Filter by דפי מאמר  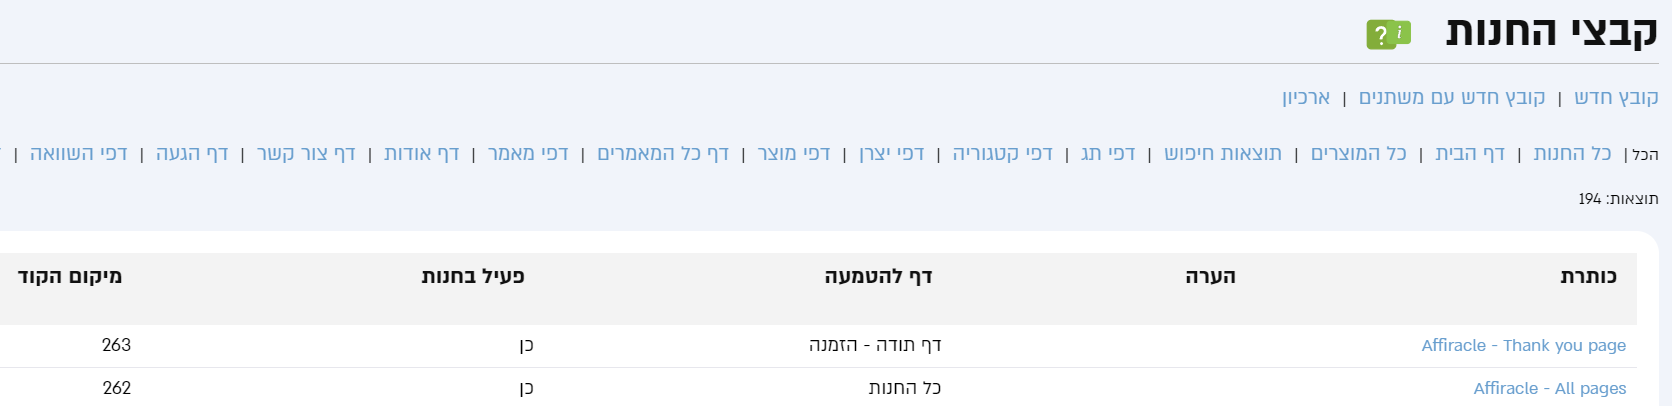[528, 153]
